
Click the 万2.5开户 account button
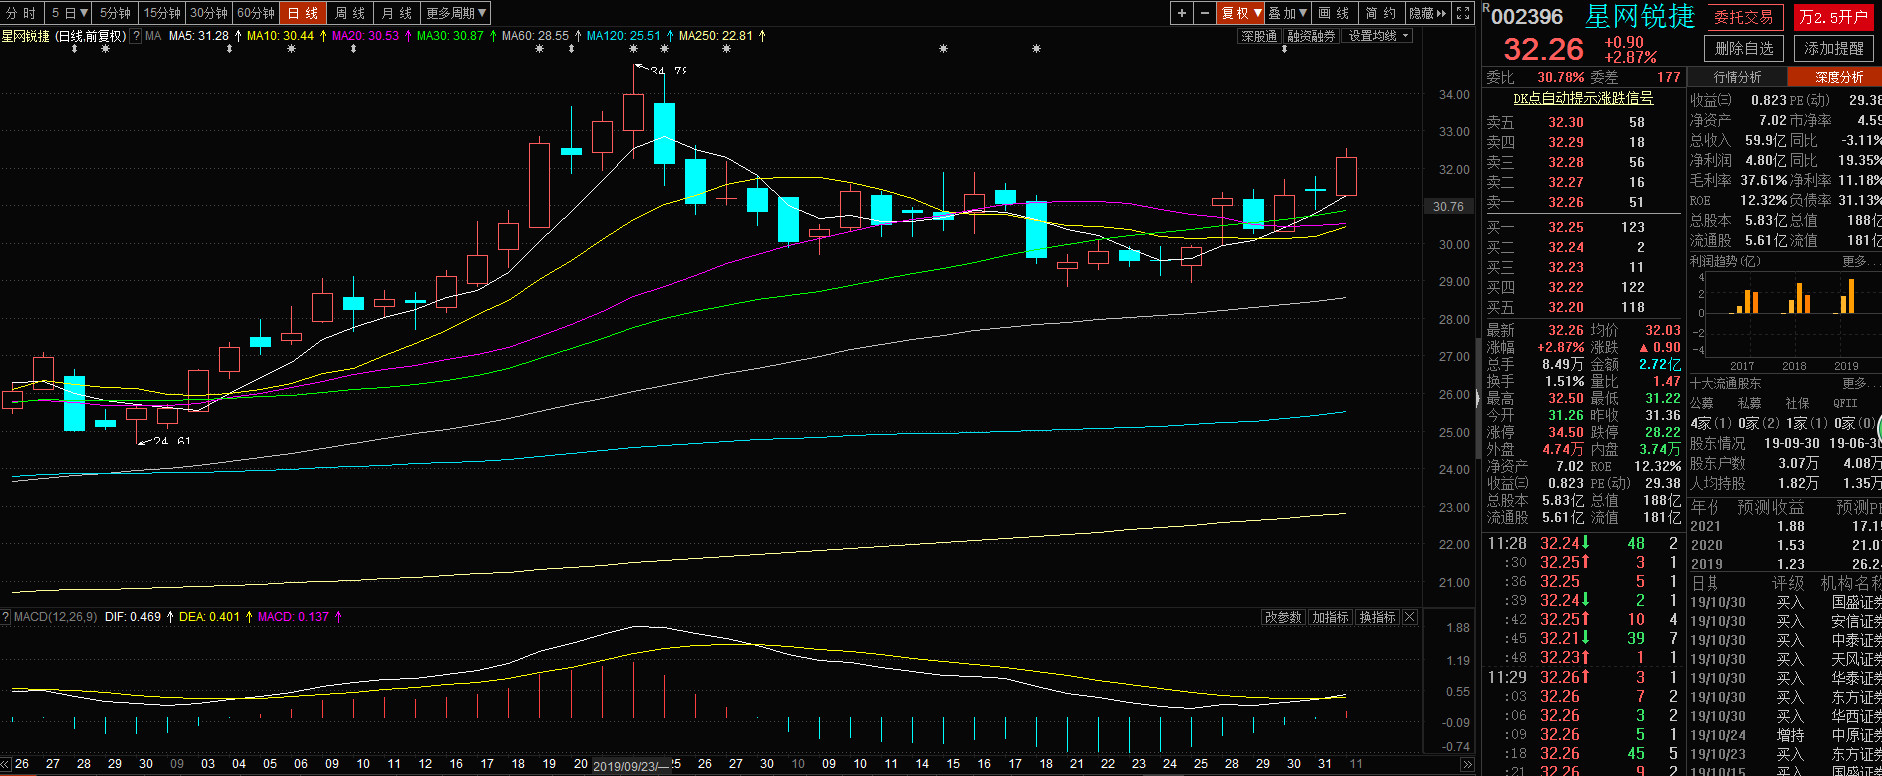tap(1834, 17)
